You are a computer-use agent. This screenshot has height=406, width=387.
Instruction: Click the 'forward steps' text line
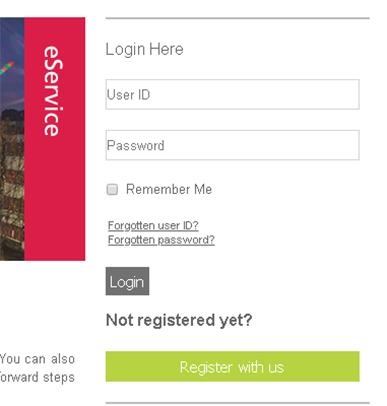[x=37, y=377]
